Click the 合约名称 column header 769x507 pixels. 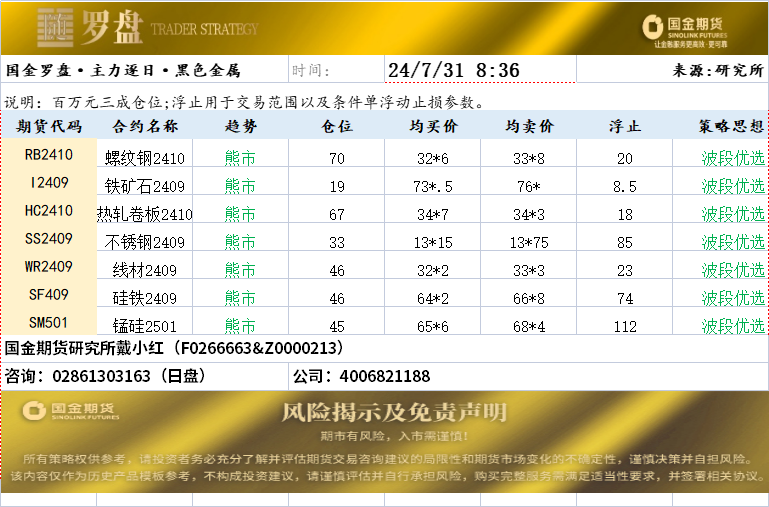pyautogui.click(x=145, y=127)
